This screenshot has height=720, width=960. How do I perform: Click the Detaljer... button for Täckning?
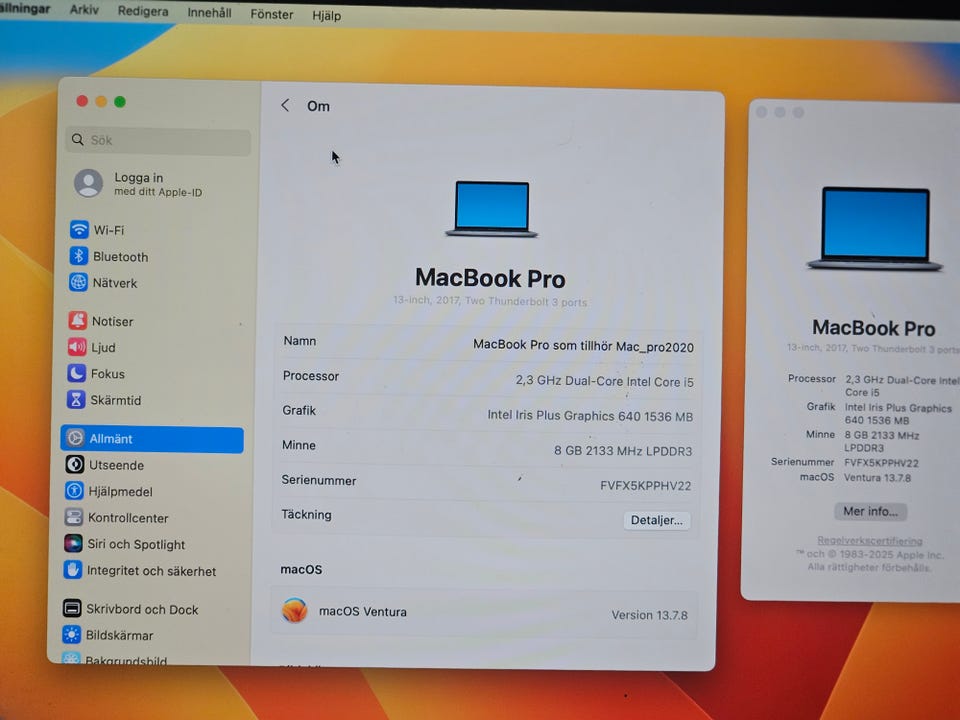pos(656,520)
